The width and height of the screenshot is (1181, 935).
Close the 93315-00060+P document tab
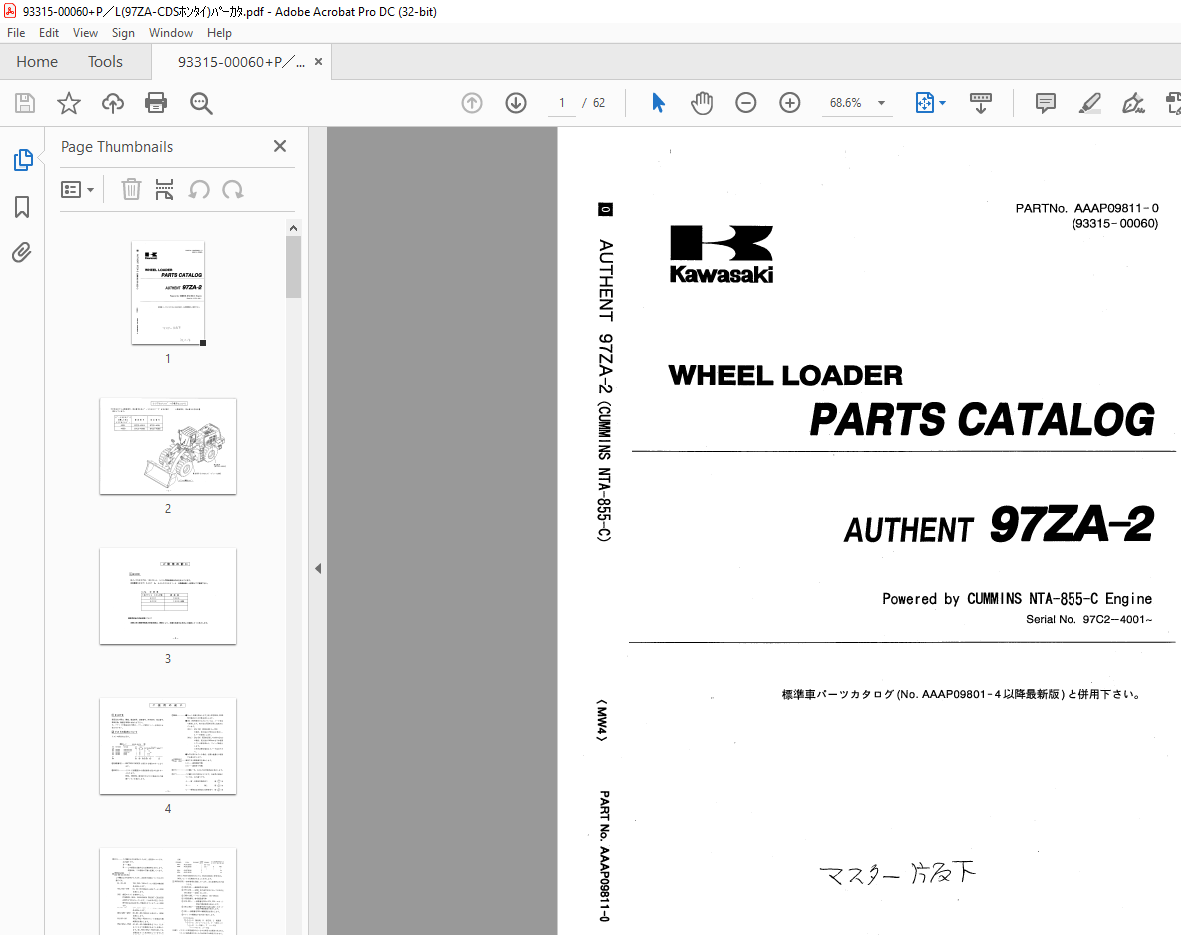319,62
